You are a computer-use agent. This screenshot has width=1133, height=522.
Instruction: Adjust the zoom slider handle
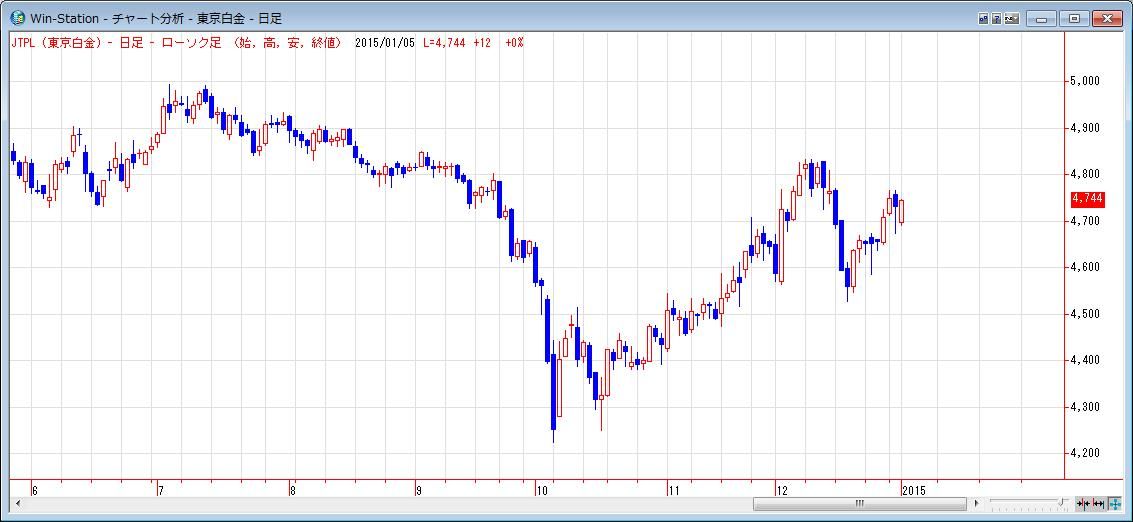click(1063, 502)
